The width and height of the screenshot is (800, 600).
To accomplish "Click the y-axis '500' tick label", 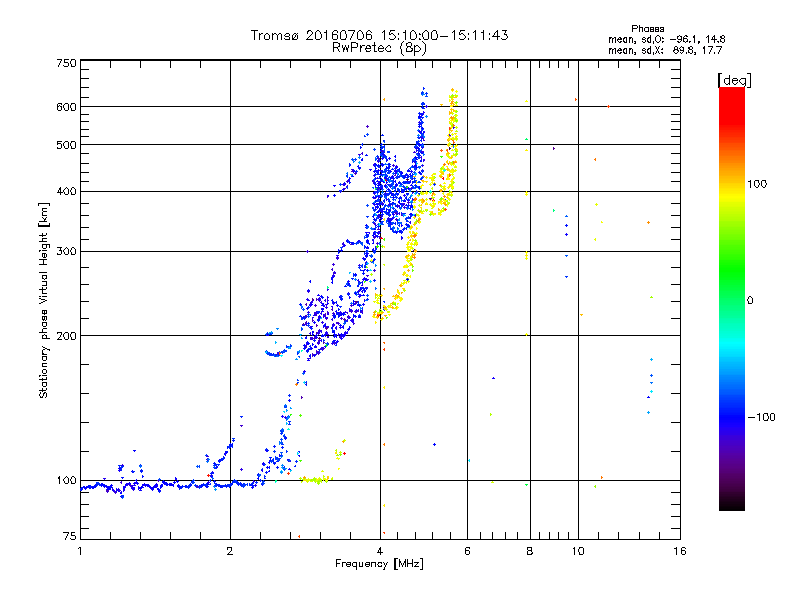I will (x=66, y=145).
